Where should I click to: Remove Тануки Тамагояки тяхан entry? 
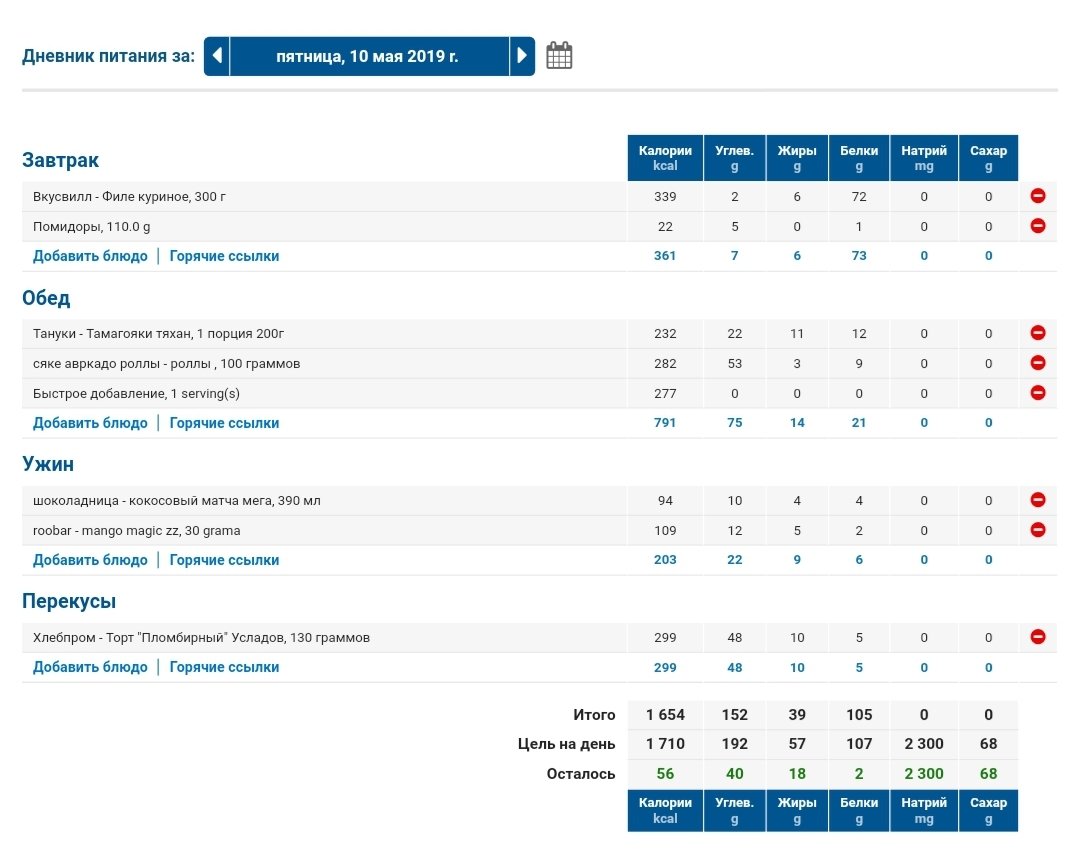coord(1037,333)
